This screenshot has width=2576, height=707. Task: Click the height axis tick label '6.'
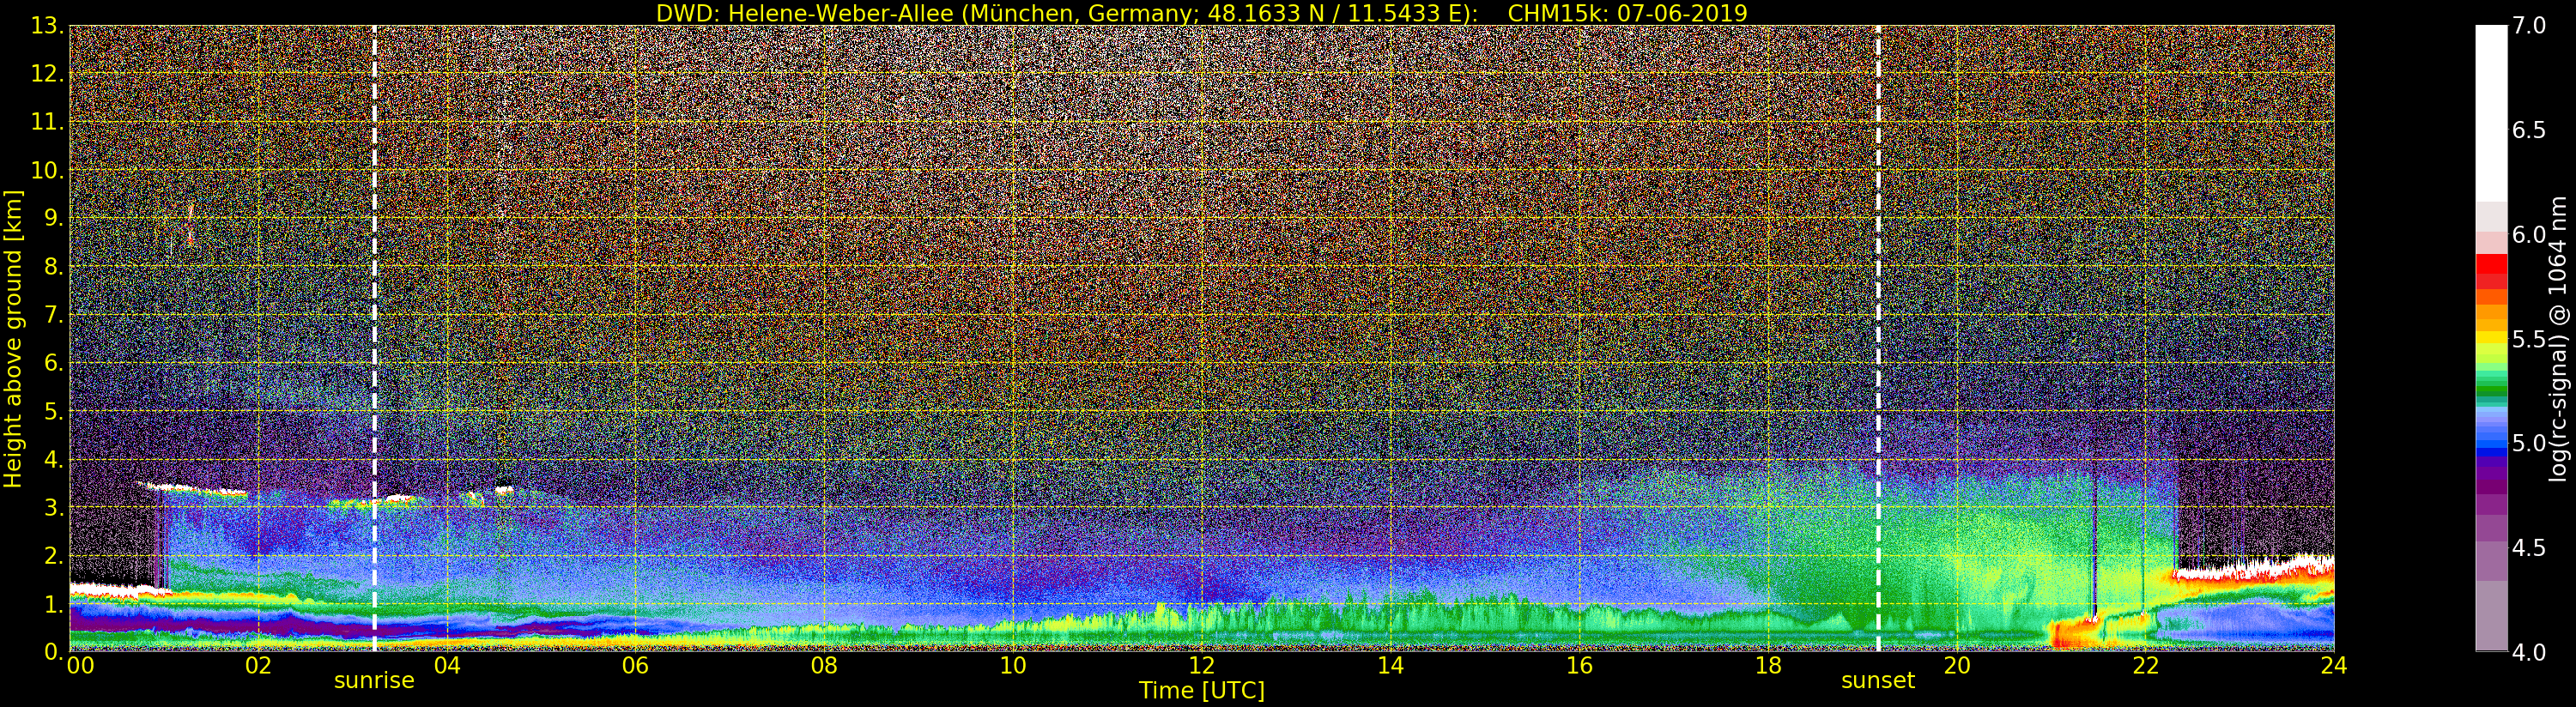pos(53,363)
